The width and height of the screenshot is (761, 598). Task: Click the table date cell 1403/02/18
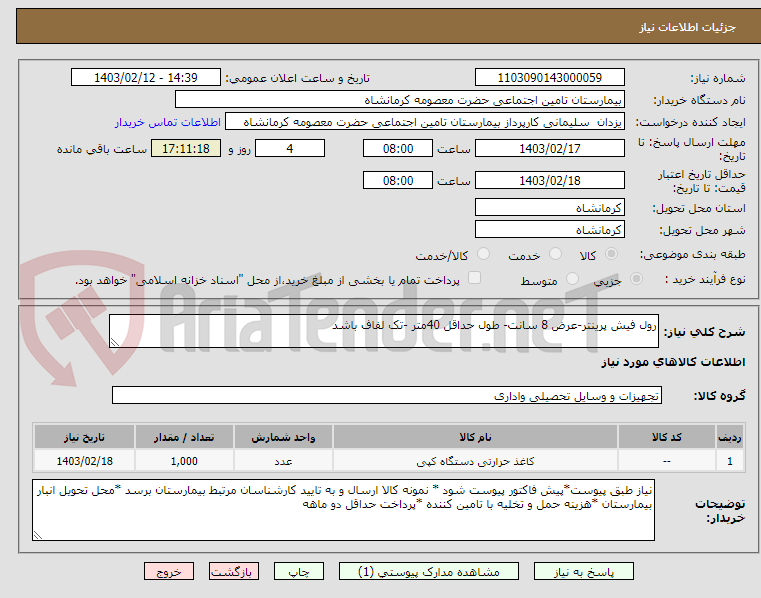(x=84, y=461)
